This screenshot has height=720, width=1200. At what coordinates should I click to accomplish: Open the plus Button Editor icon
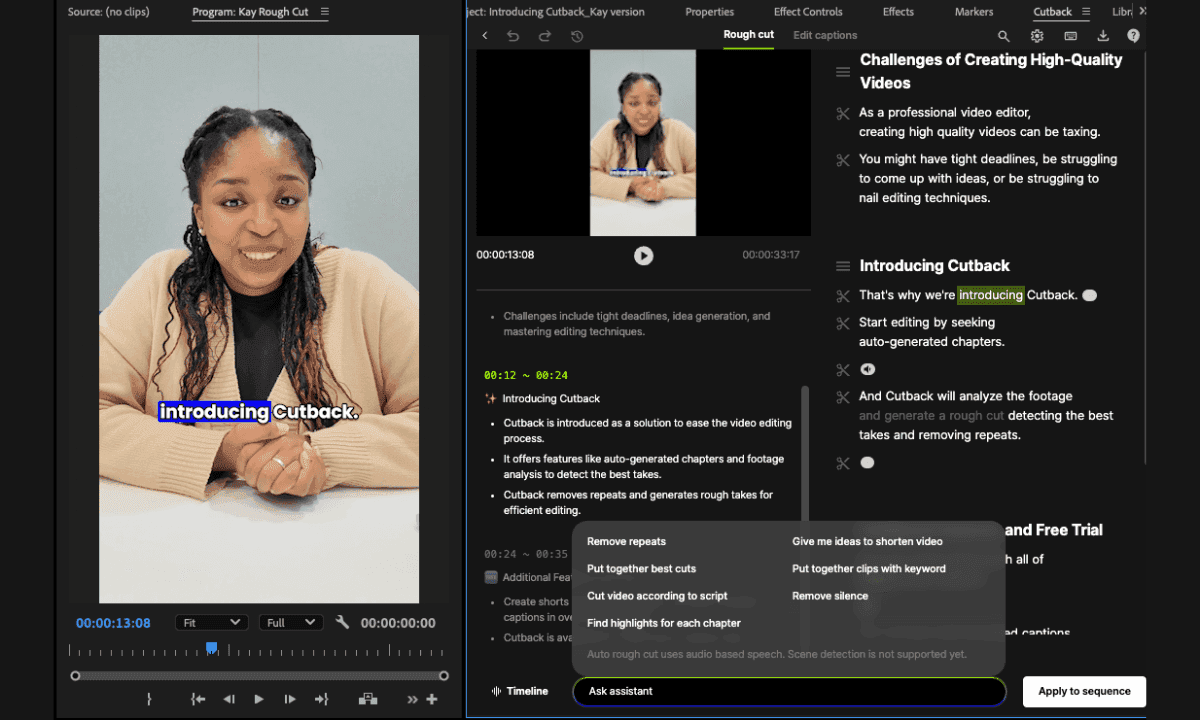click(x=432, y=700)
